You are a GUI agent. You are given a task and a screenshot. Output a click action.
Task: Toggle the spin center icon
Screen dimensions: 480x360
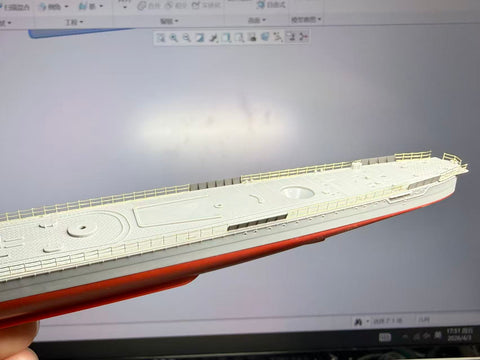pyautogui.click(x=304, y=37)
